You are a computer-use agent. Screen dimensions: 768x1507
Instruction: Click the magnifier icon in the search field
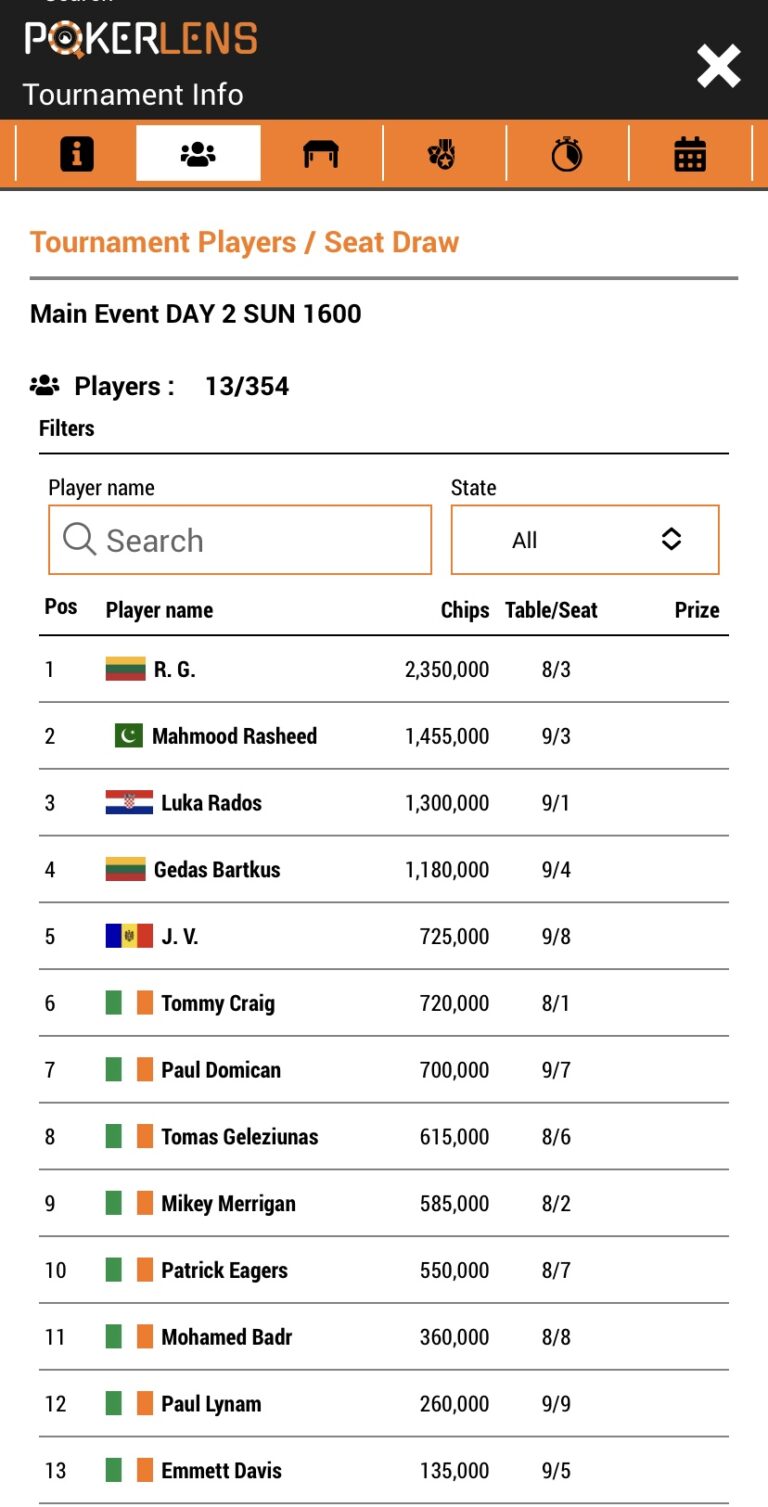coord(78,539)
